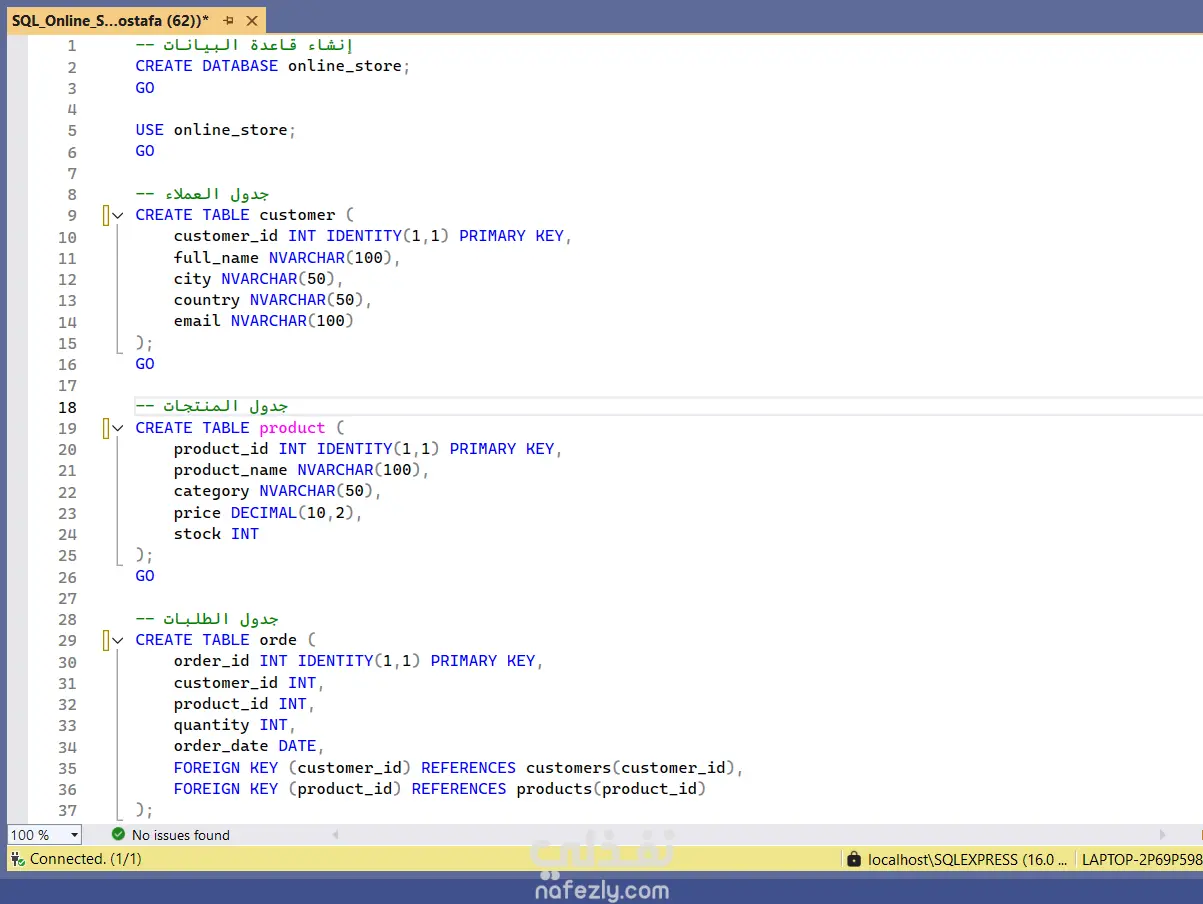Collapse the CREATE TABLE product block
This screenshot has width=1203, height=904.
tap(118, 428)
